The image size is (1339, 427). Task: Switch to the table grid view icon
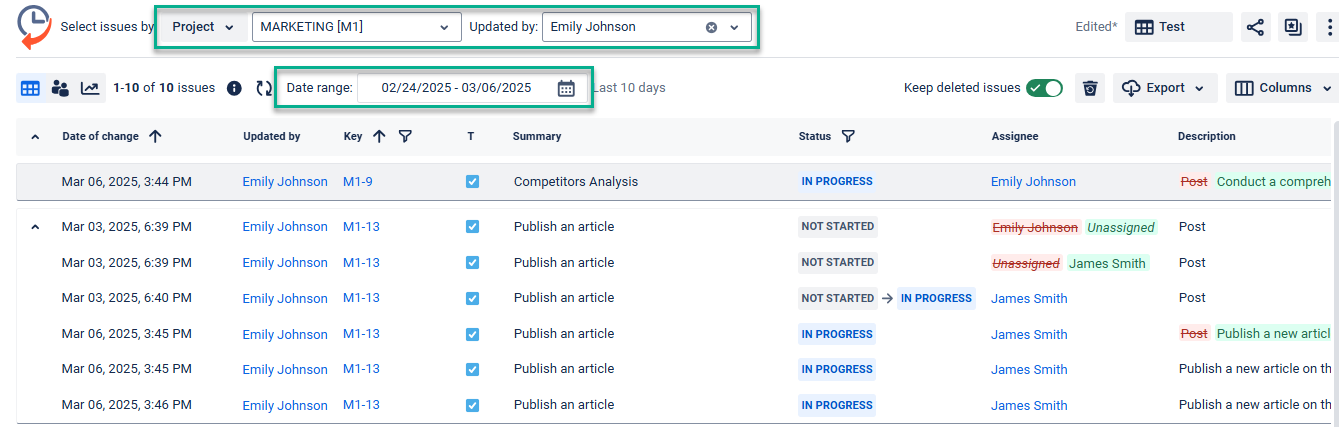tap(30, 88)
